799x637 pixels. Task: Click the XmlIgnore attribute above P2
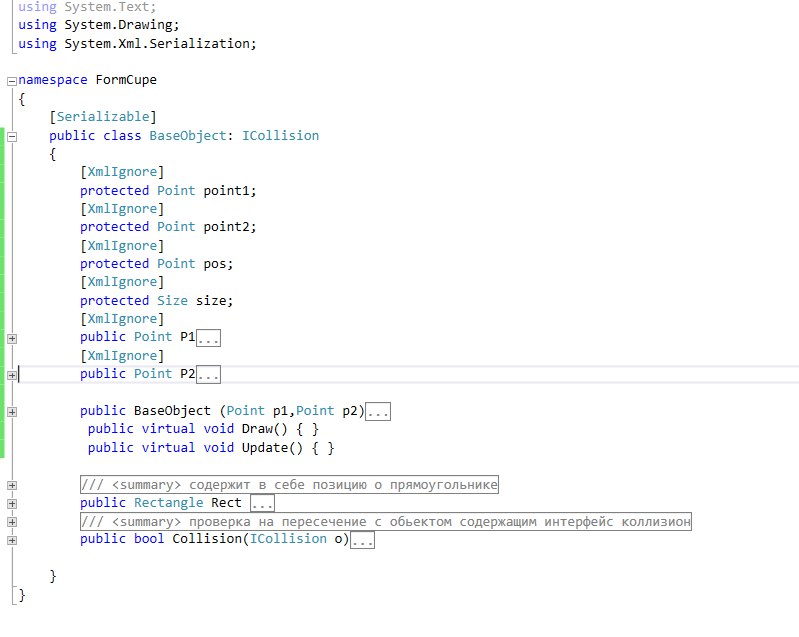[122, 356]
